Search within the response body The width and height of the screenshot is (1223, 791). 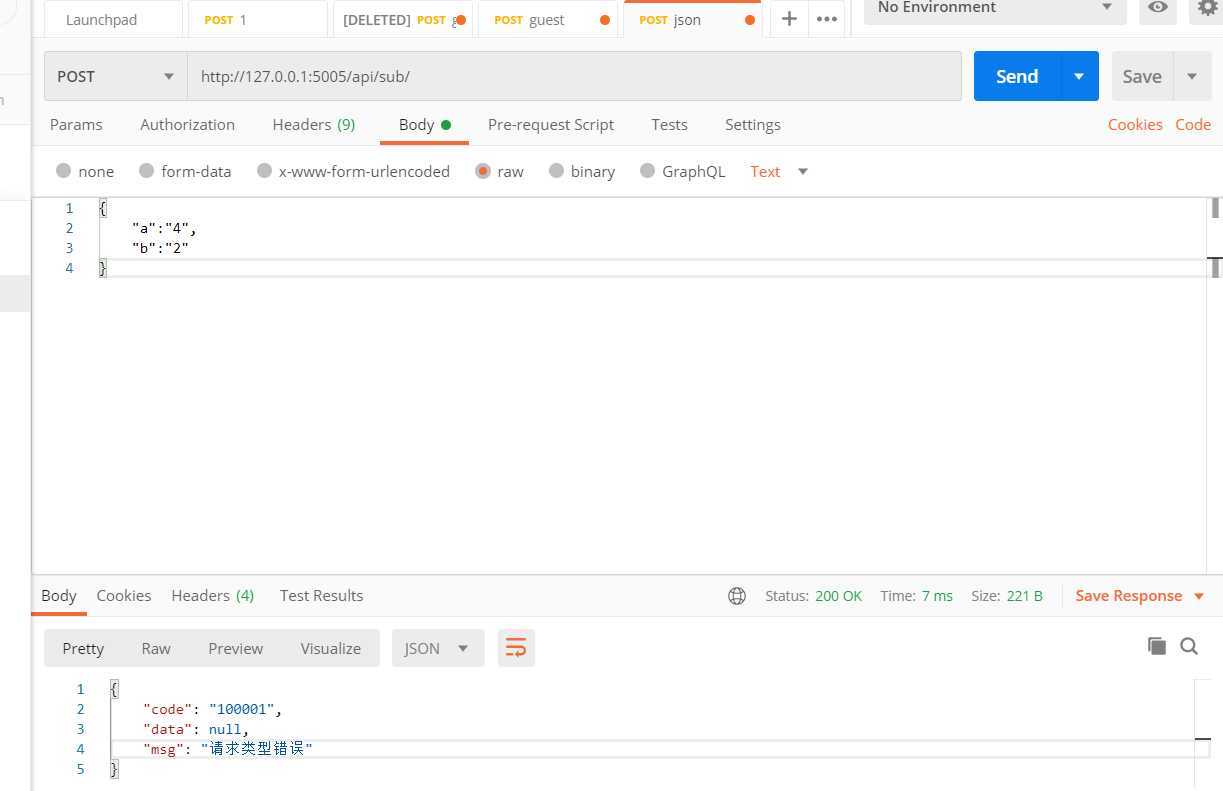tap(1189, 646)
